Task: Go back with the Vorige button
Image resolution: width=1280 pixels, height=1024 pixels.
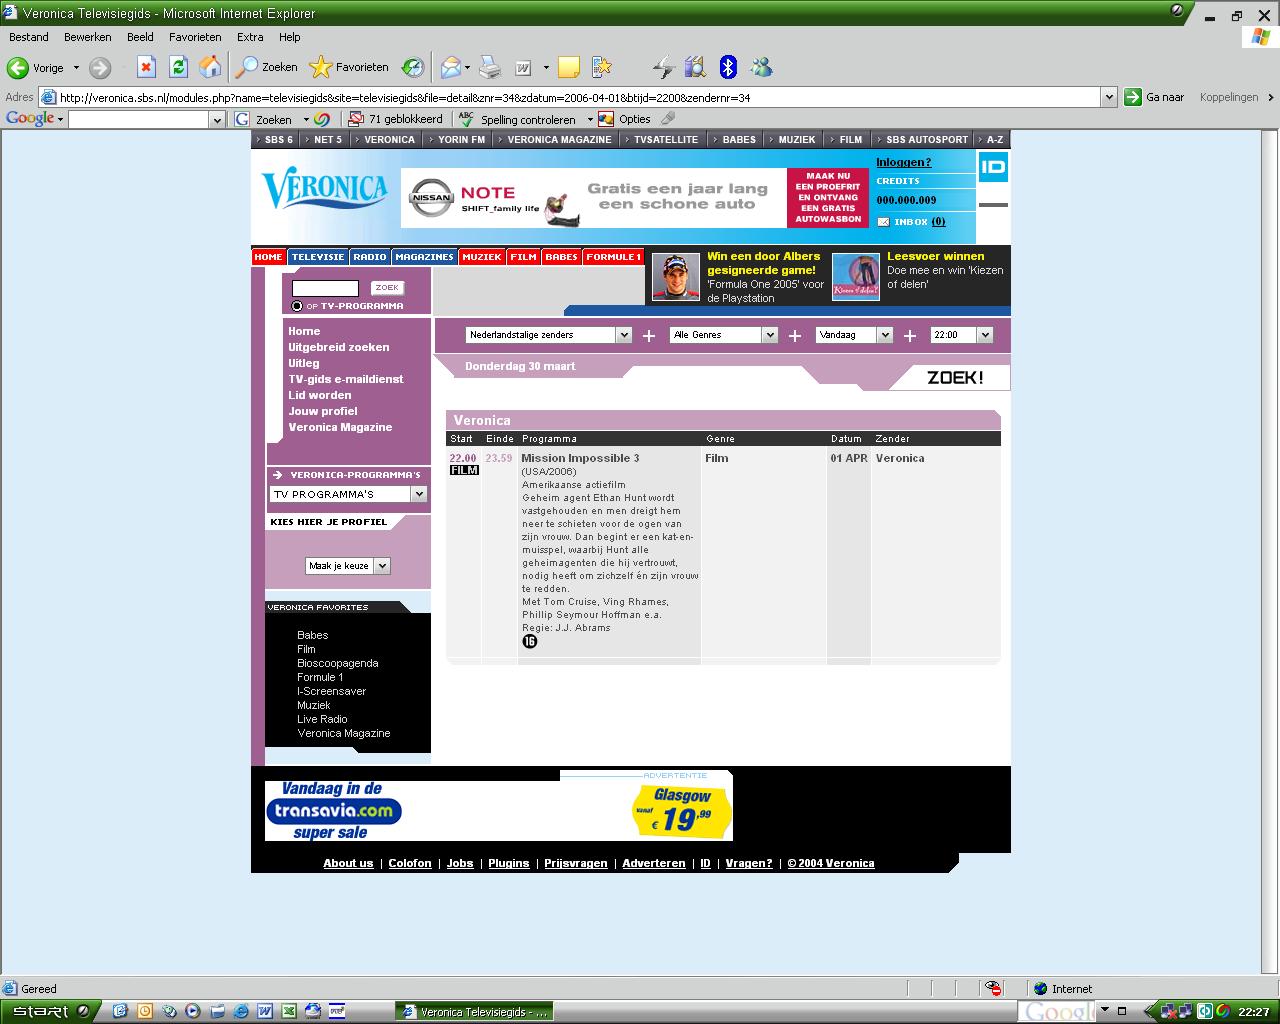Action: [x=36, y=68]
